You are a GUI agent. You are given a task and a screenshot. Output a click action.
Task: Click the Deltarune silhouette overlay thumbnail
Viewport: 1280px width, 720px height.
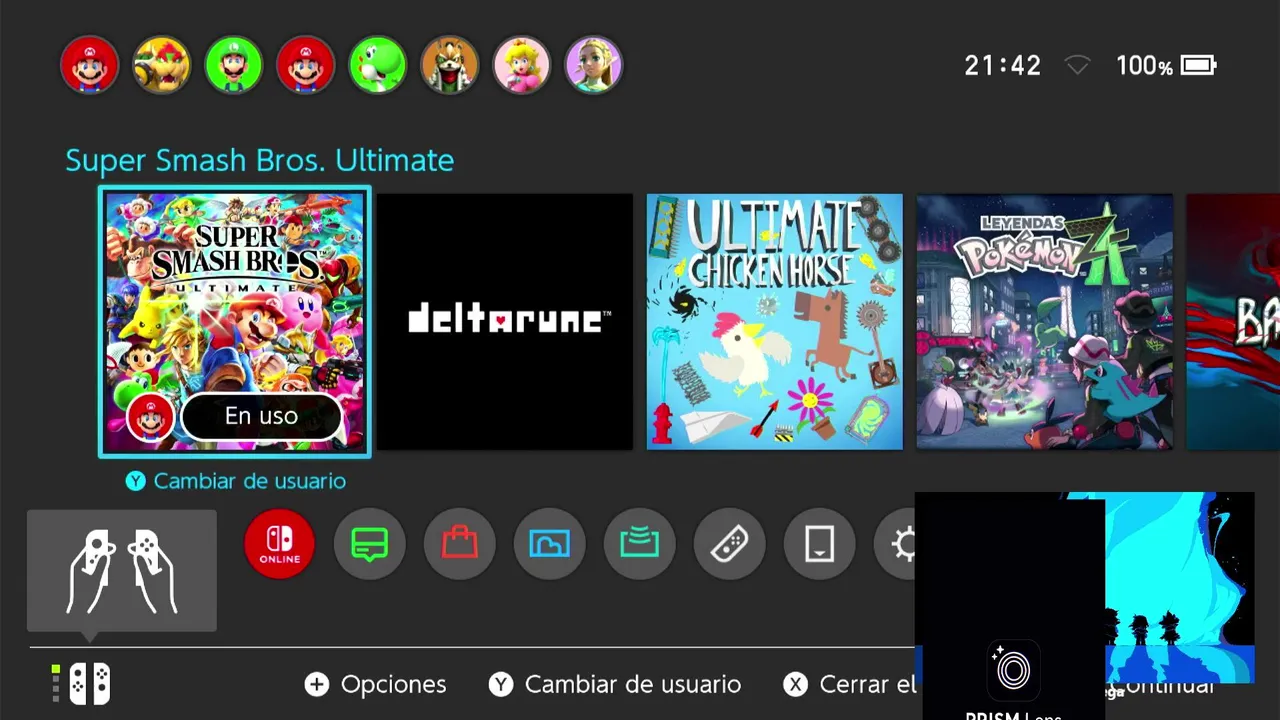1179,588
